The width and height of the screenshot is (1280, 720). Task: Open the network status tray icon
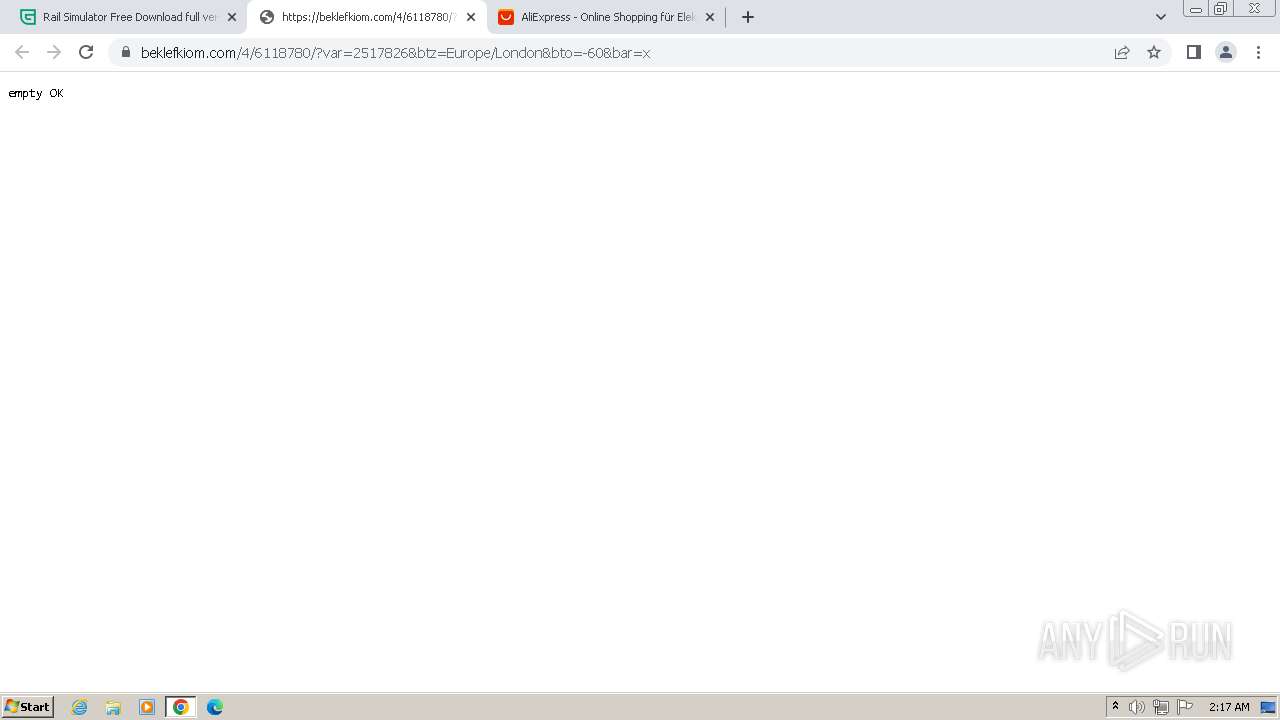coord(1161,707)
